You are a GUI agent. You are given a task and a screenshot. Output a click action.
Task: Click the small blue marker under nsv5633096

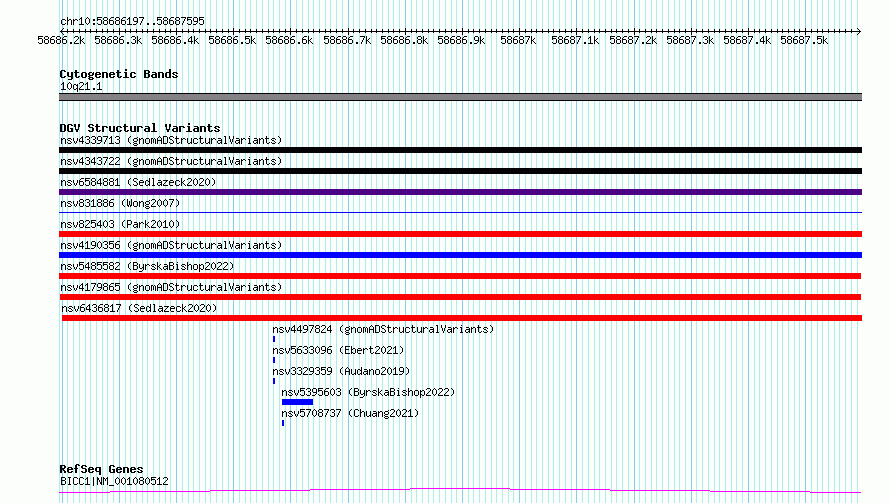click(x=274, y=361)
